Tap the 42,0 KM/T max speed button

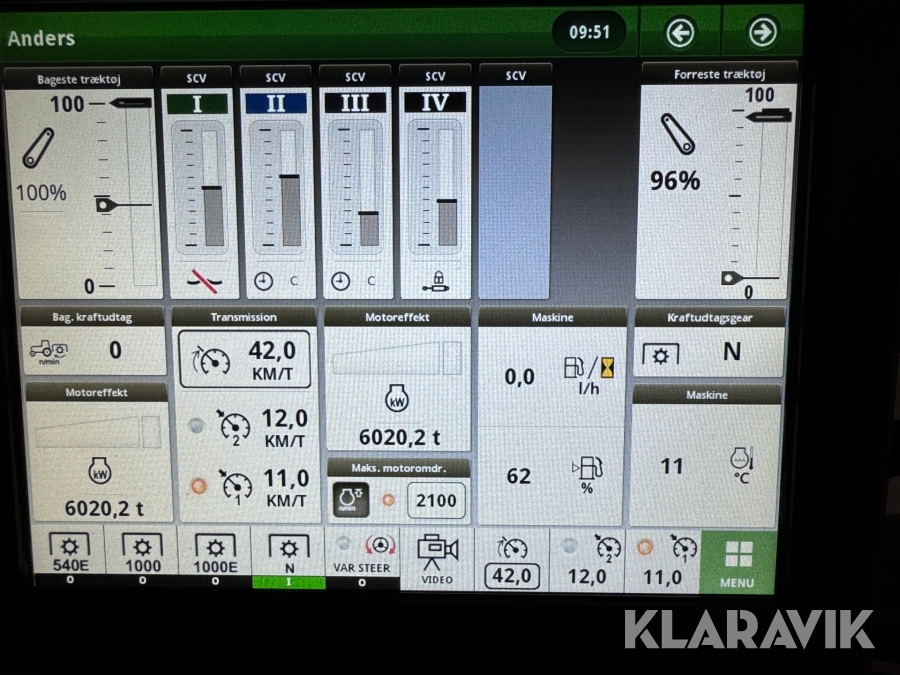[x=244, y=360]
